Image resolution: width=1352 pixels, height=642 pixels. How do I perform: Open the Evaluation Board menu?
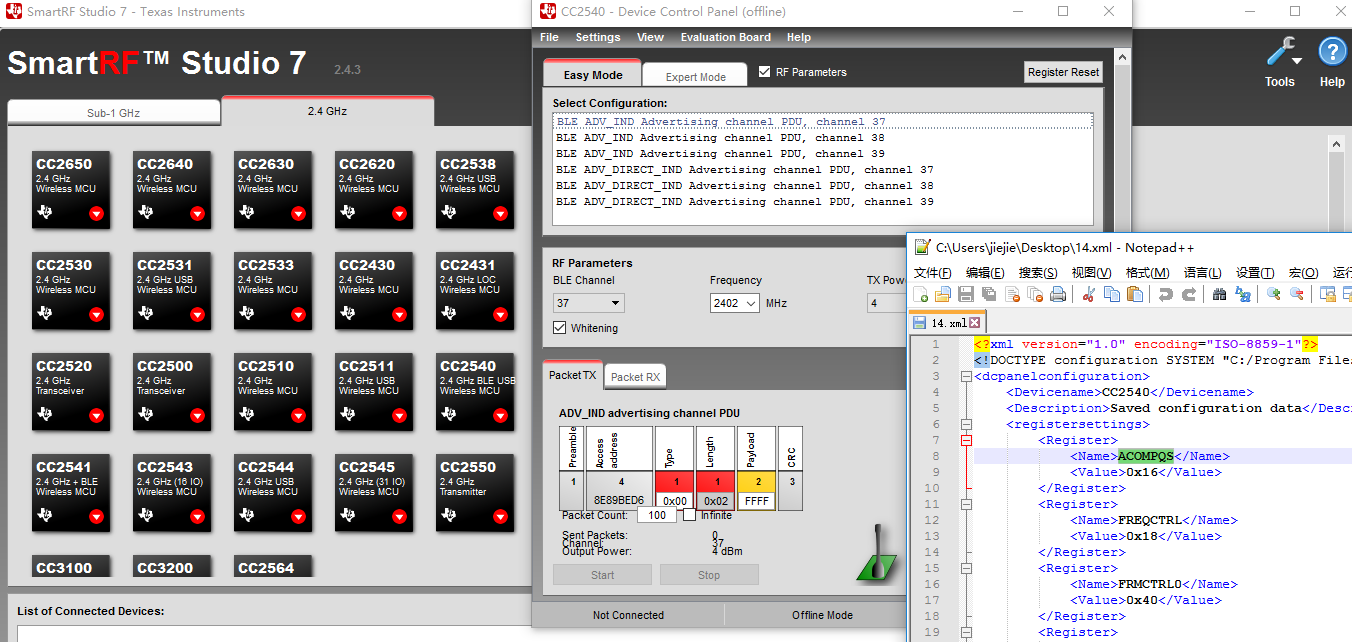[x=726, y=37]
